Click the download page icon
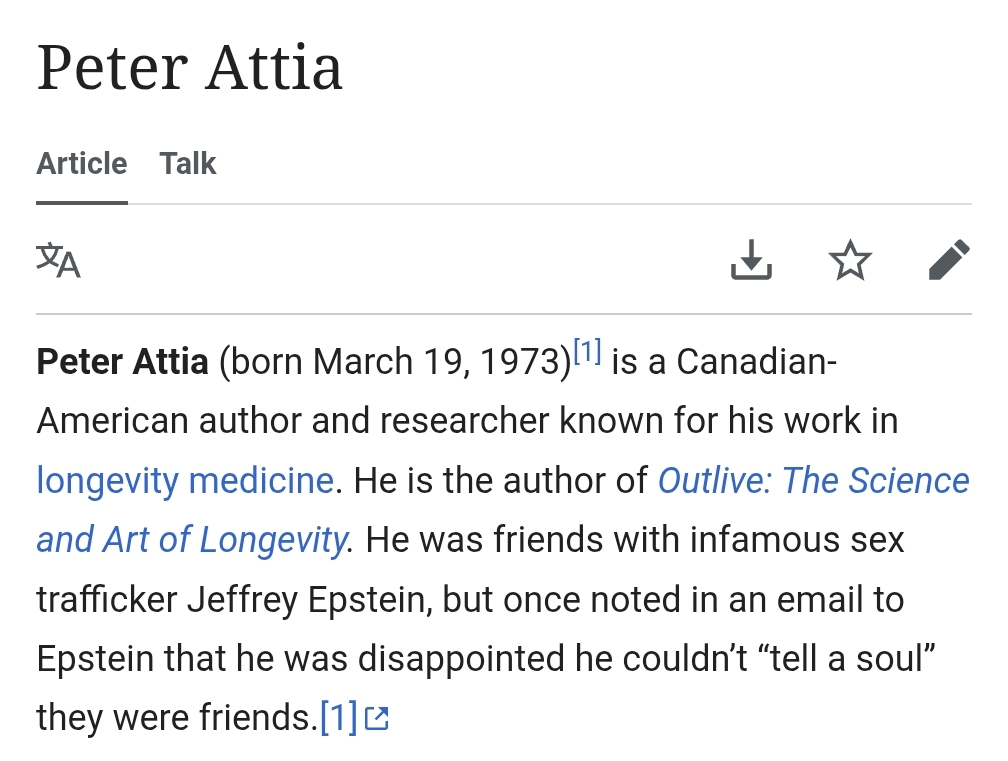The height and width of the screenshot is (761, 1008). [x=751, y=261]
